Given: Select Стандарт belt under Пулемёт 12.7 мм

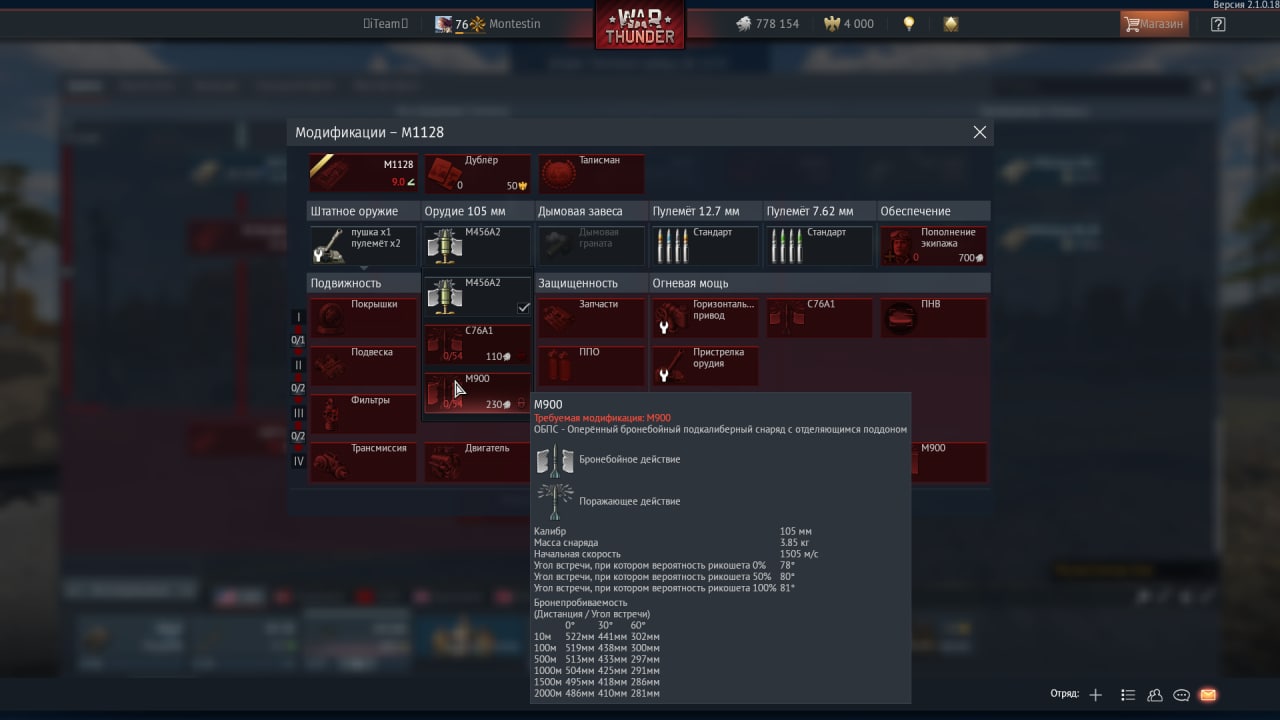Looking at the screenshot, I should 705,245.
